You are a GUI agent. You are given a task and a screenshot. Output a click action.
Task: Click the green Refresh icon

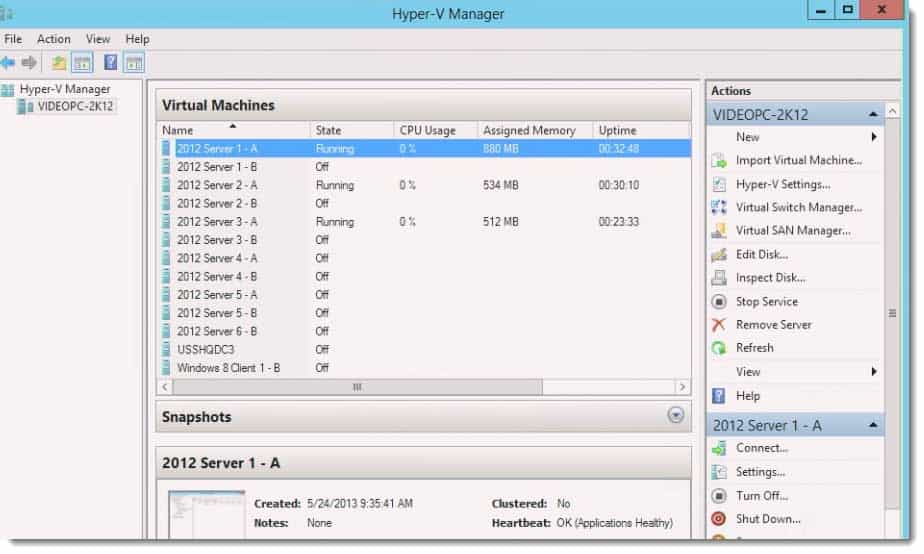[719, 348]
